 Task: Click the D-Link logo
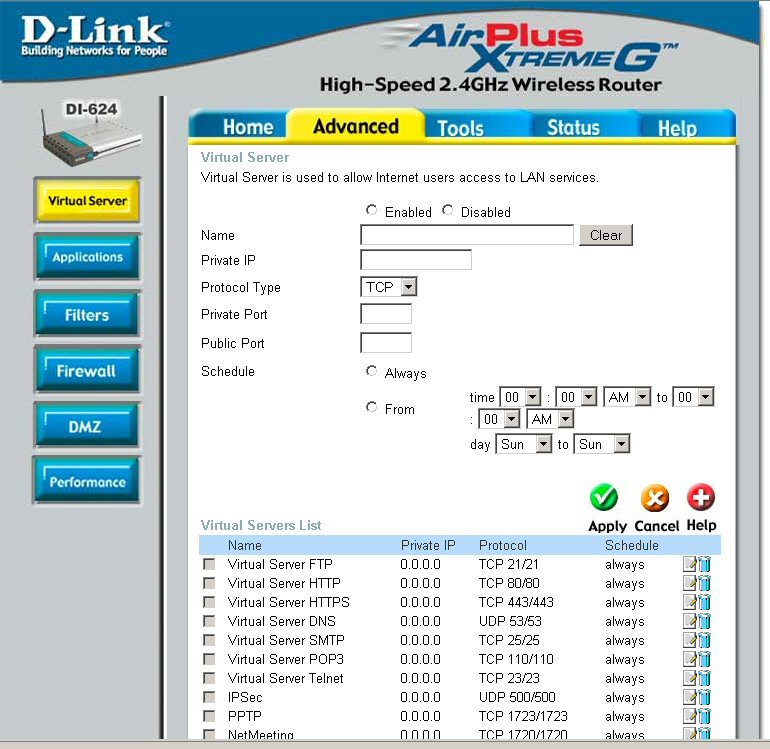[94, 36]
